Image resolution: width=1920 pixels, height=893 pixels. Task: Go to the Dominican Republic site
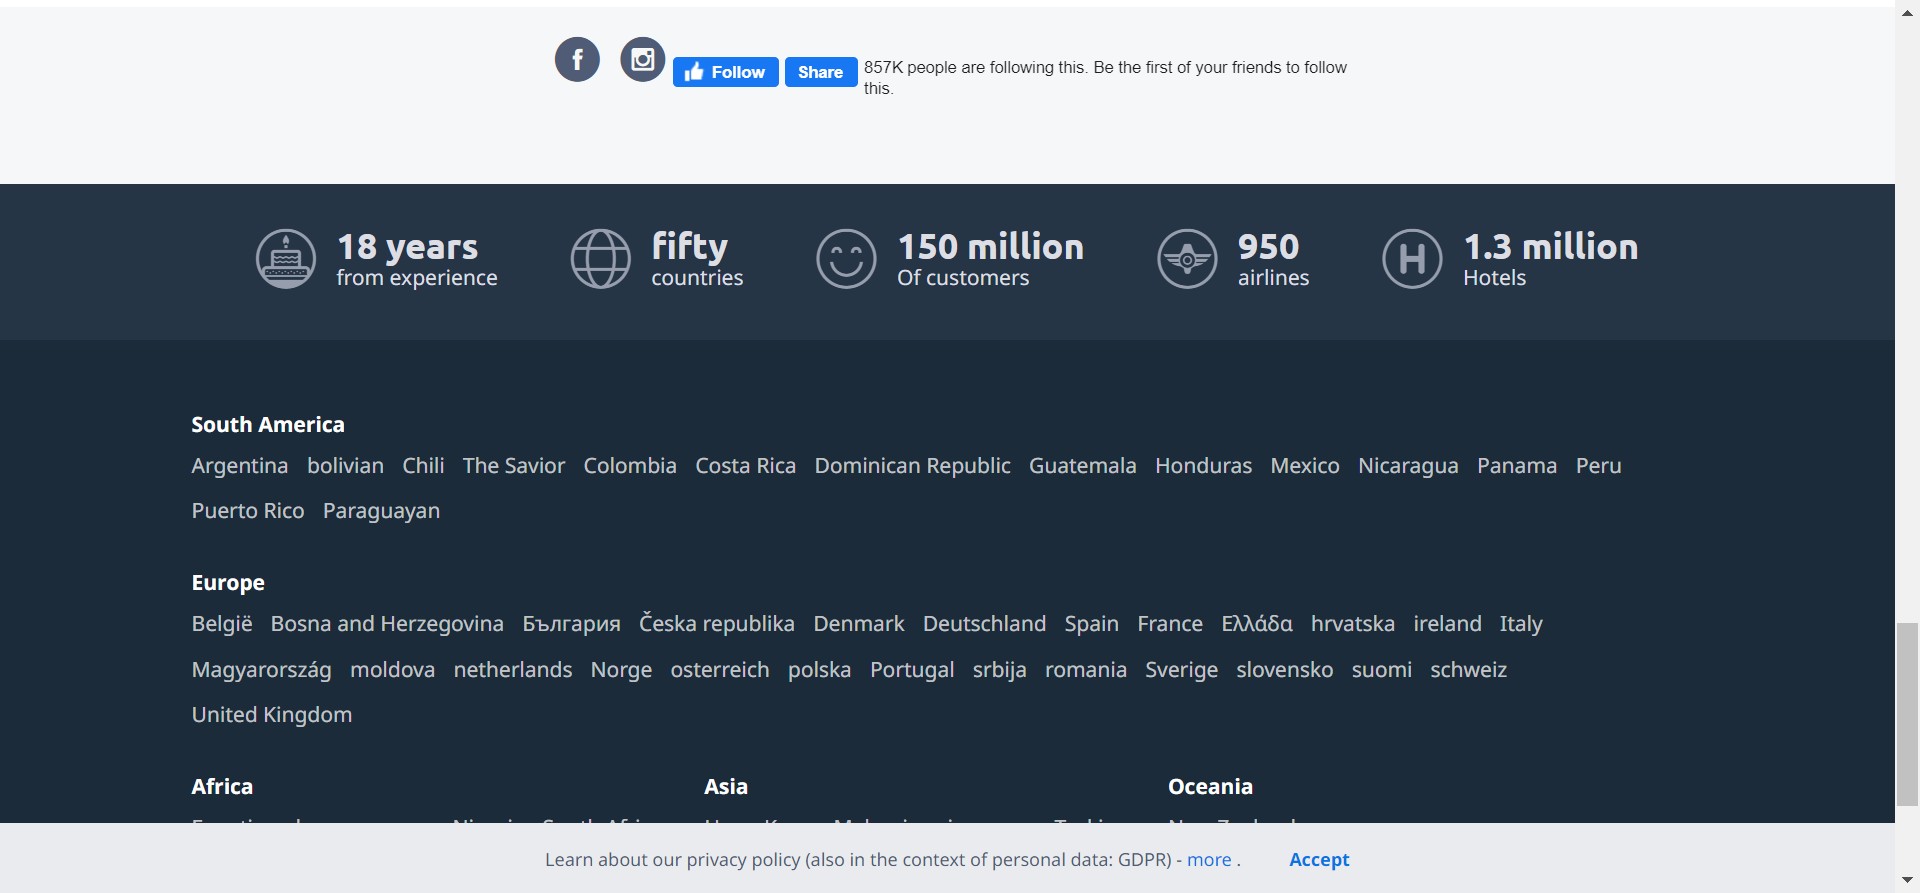point(912,466)
